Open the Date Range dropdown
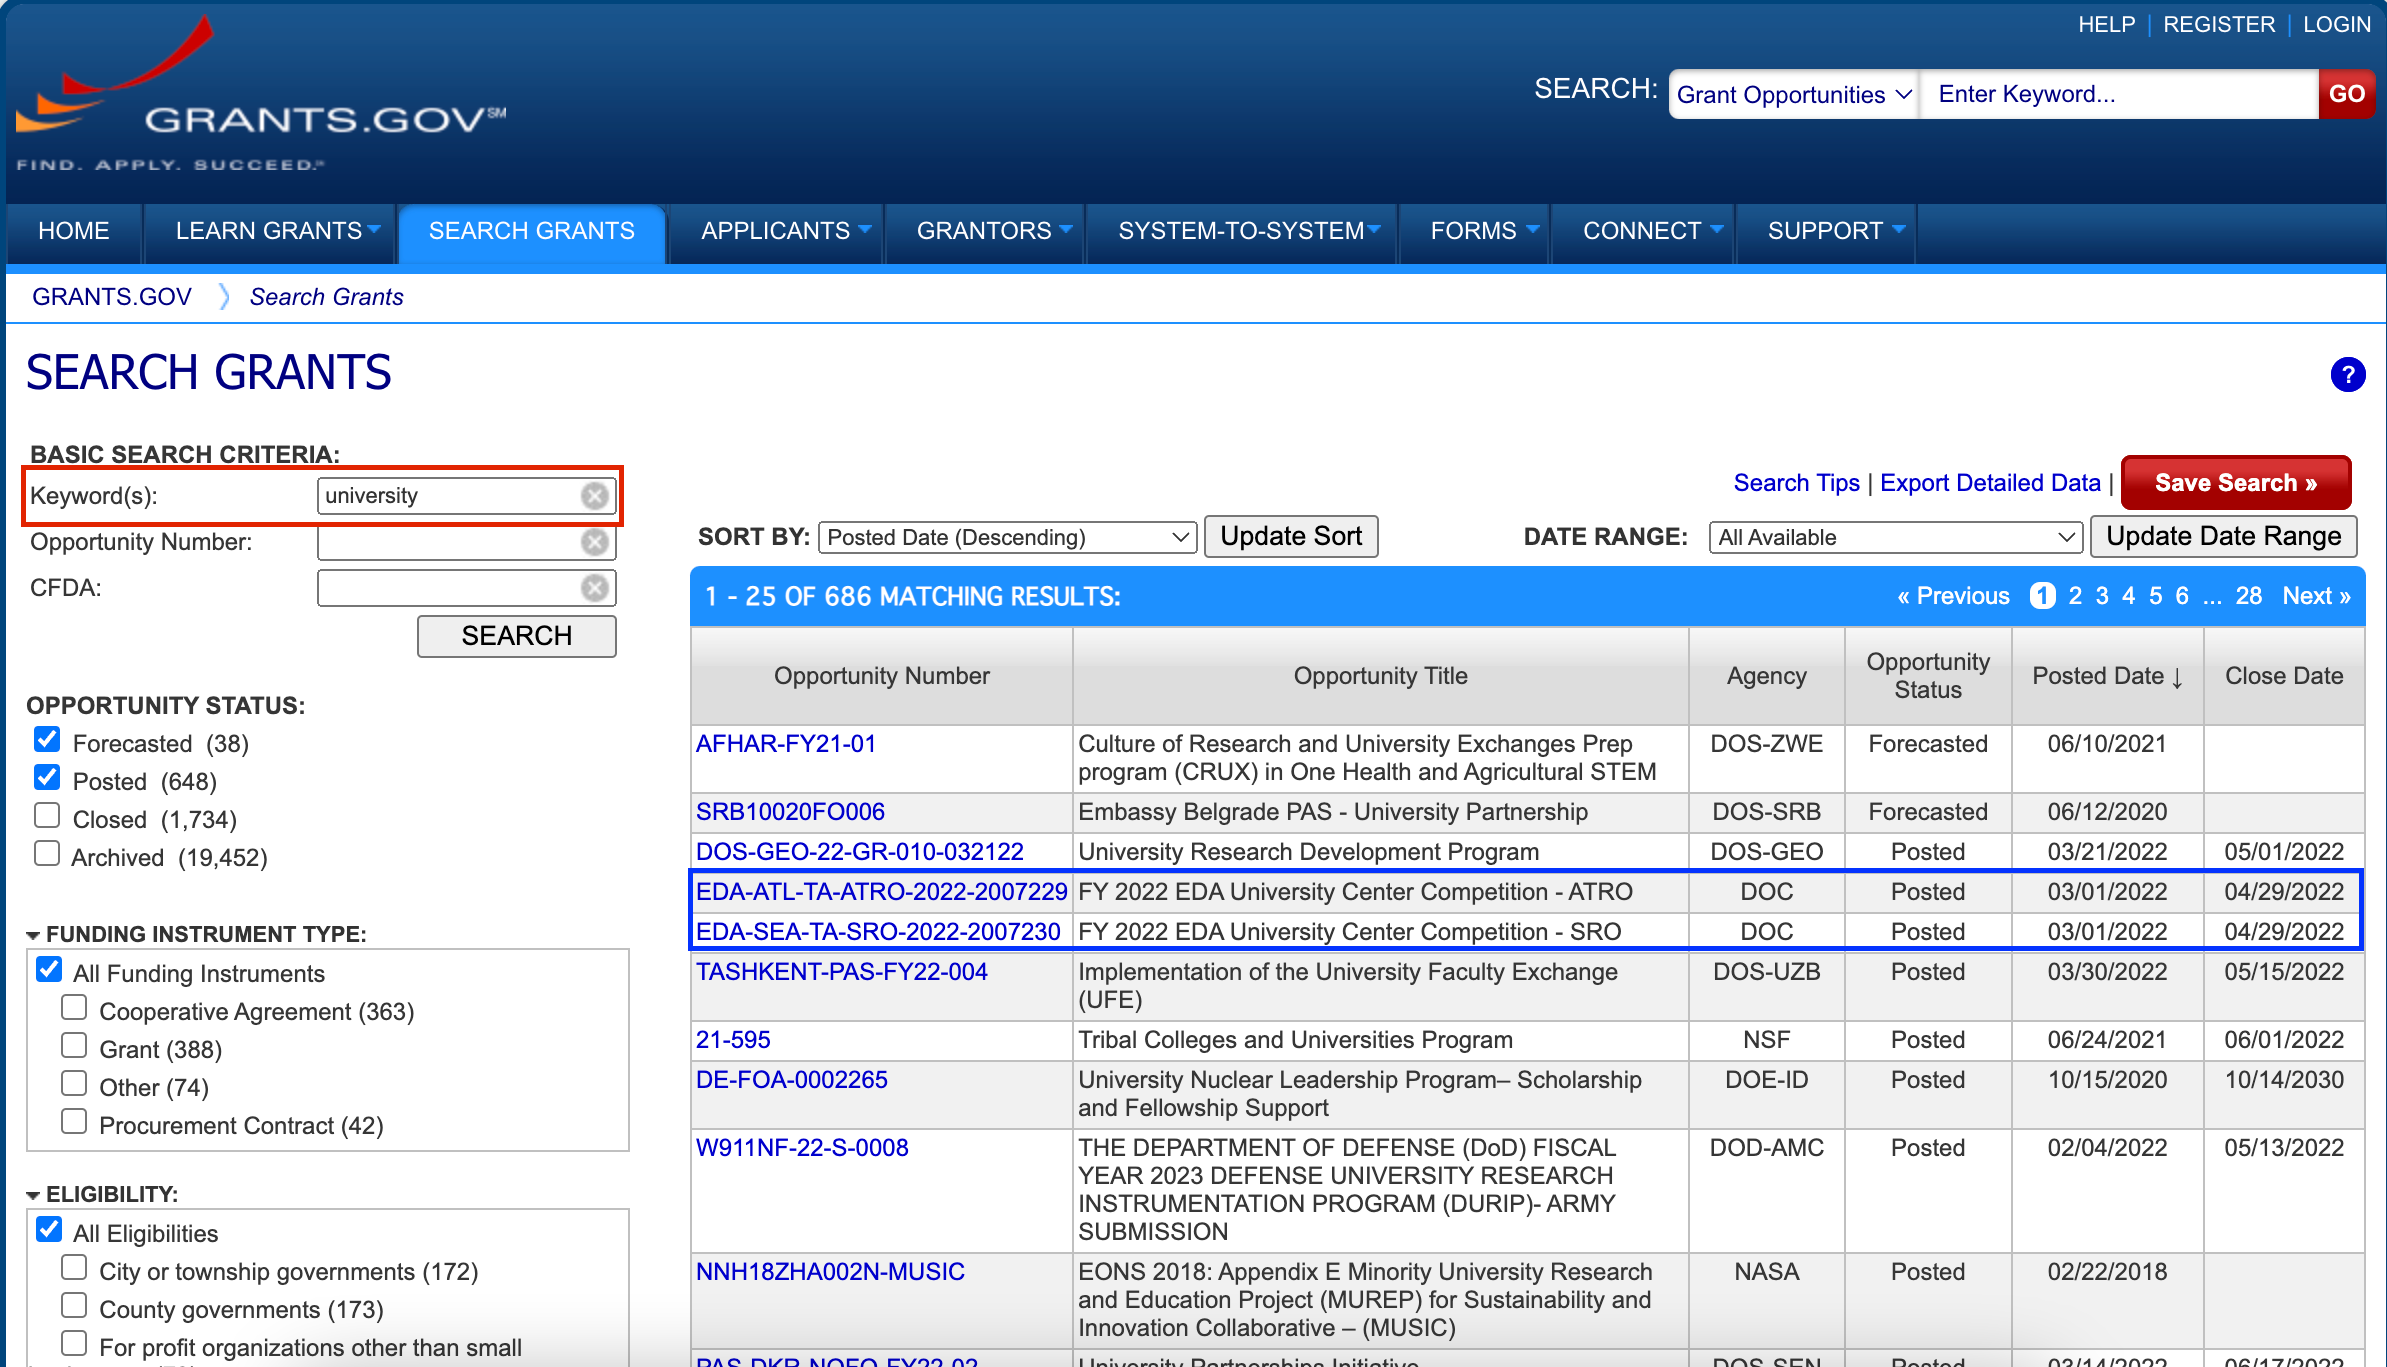The height and width of the screenshot is (1367, 2387). tap(1895, 537)
